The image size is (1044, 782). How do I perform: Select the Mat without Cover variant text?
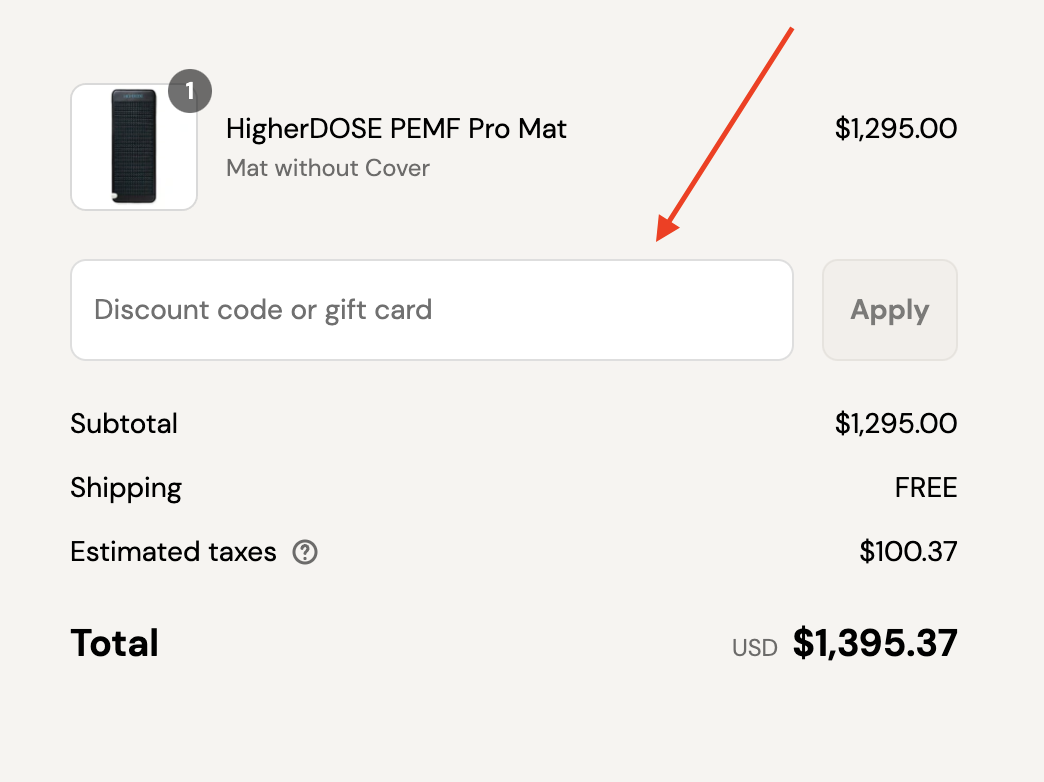(x=328, y=168)
